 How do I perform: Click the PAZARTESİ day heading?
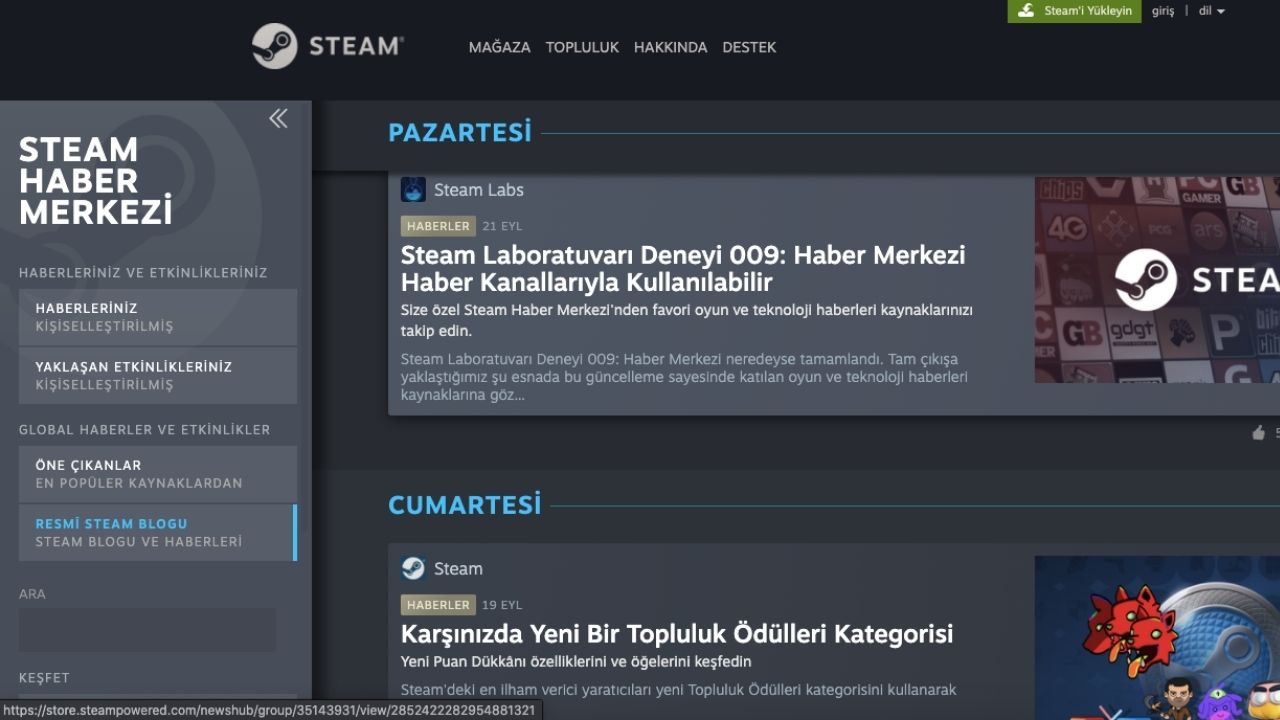pos(460,133)
